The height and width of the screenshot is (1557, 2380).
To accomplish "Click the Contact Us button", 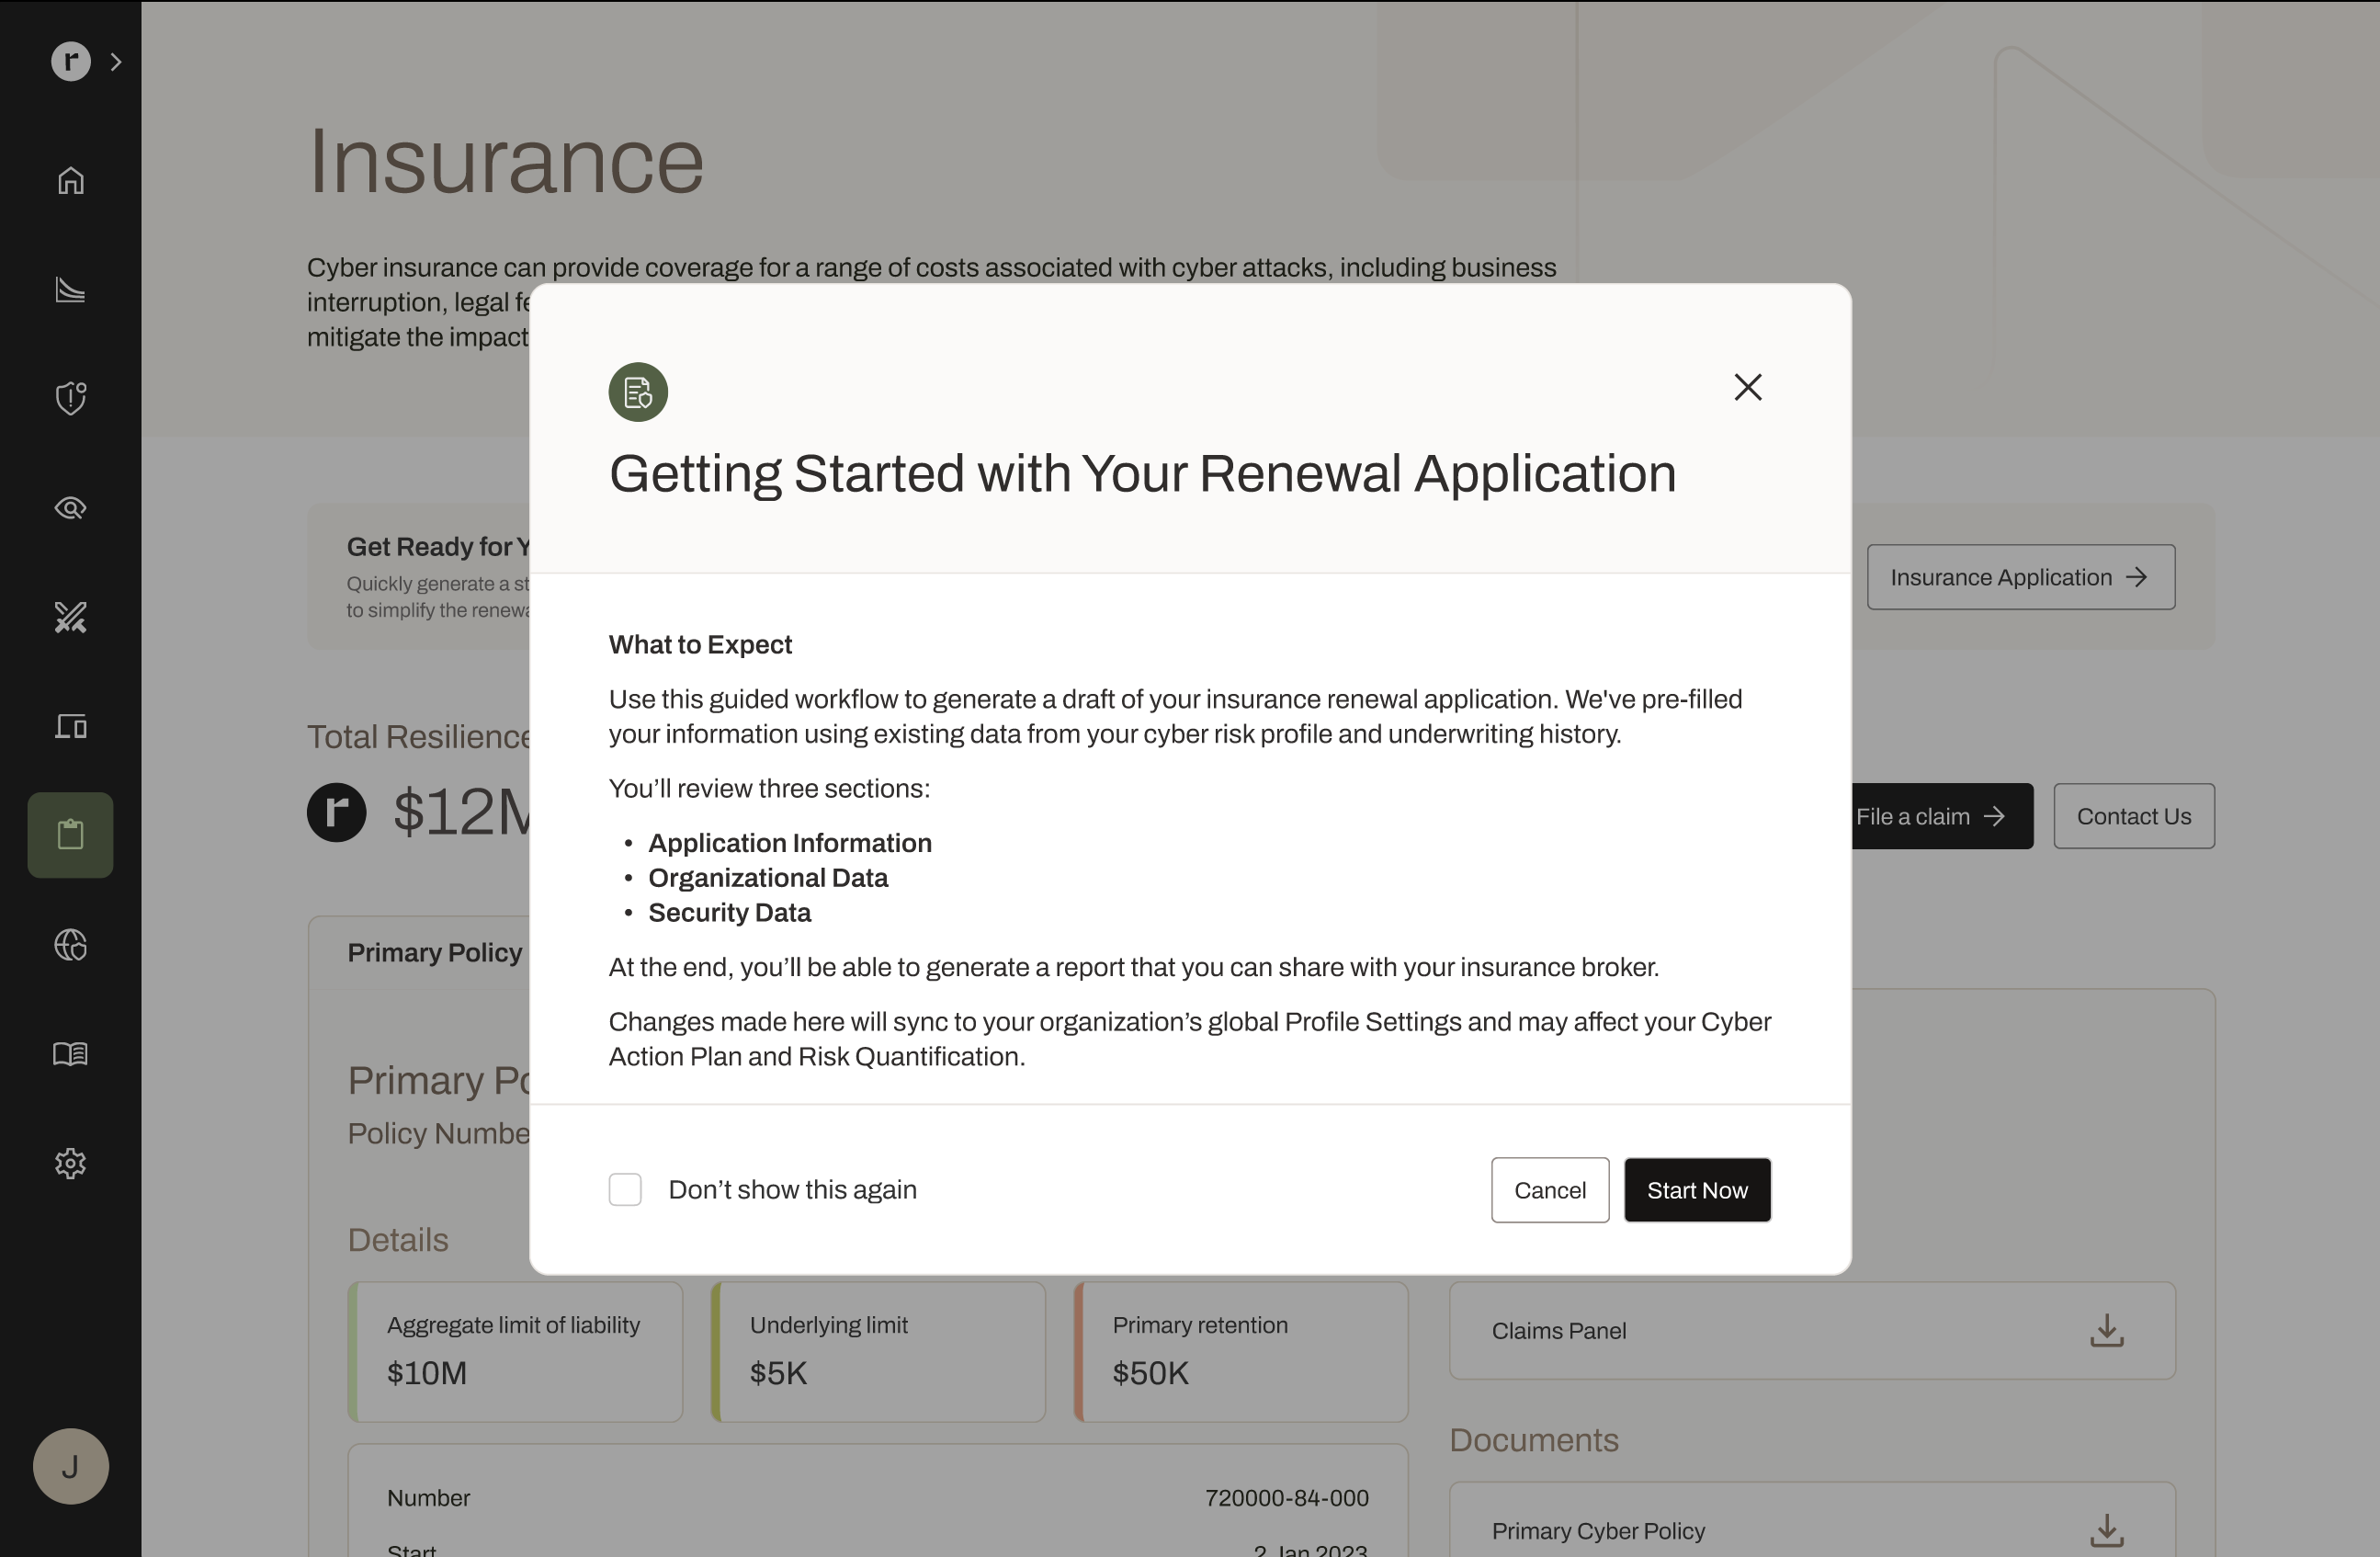I will [x=2133, y=816].
